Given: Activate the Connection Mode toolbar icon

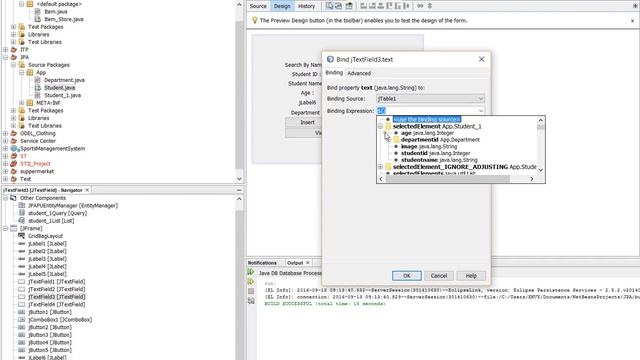Looking at the screenshot, I should tap(338, 6).
